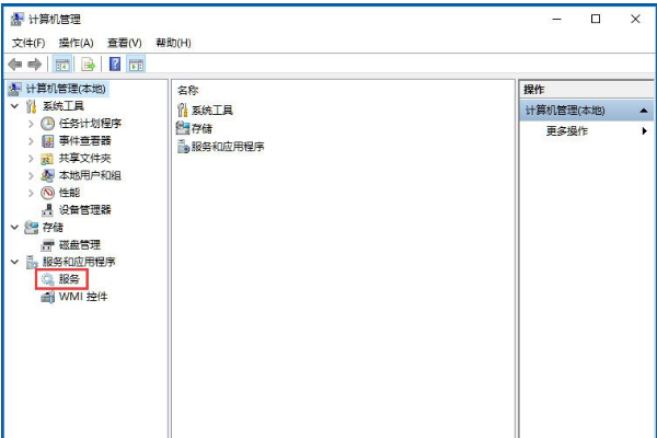This screenshot has height=438, width=657.
Task: Select 服务 label under 服务和应用程序
Action: coord(69,279)
